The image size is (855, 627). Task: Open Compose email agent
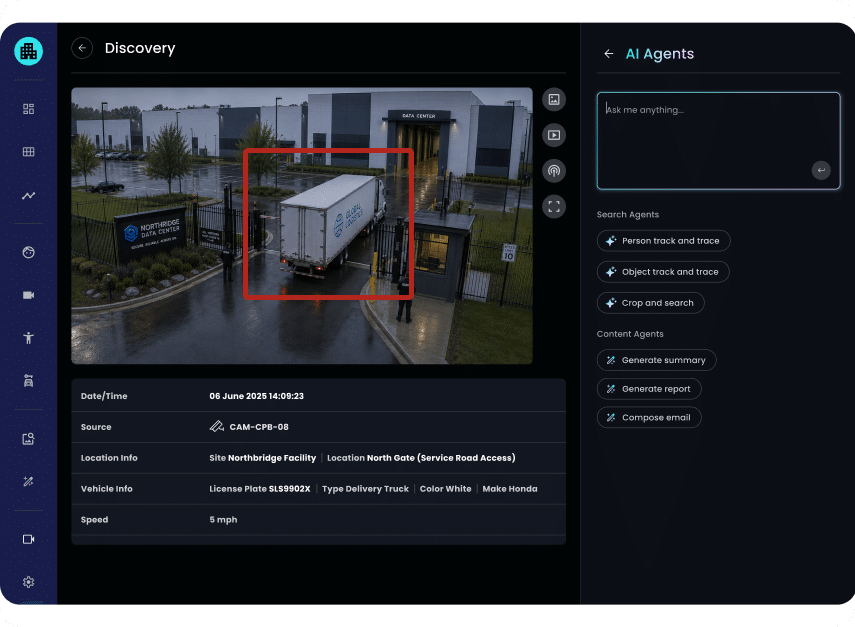(648, 418)
